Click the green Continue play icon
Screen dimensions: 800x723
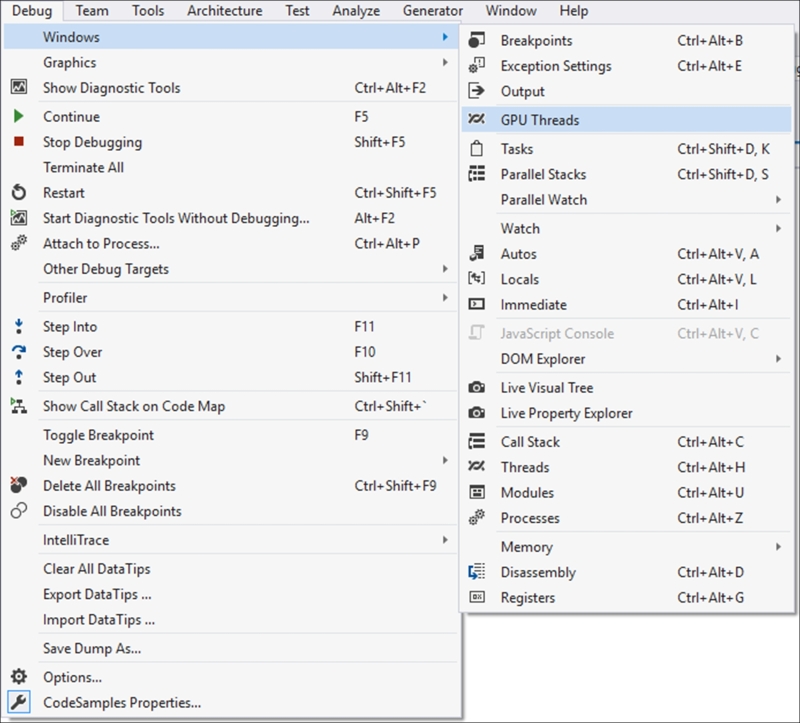tap(18, 116)
